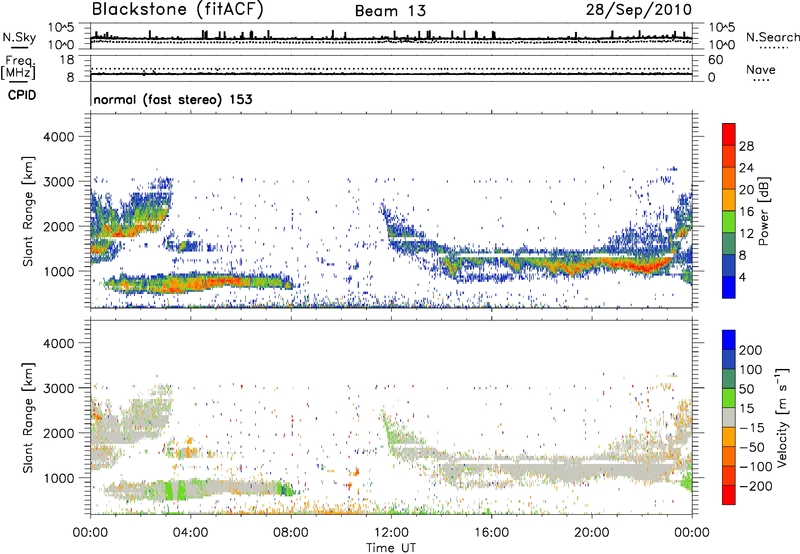
Task: Click the "−50" Velocity colorbar value
Action: pos(752,447)
